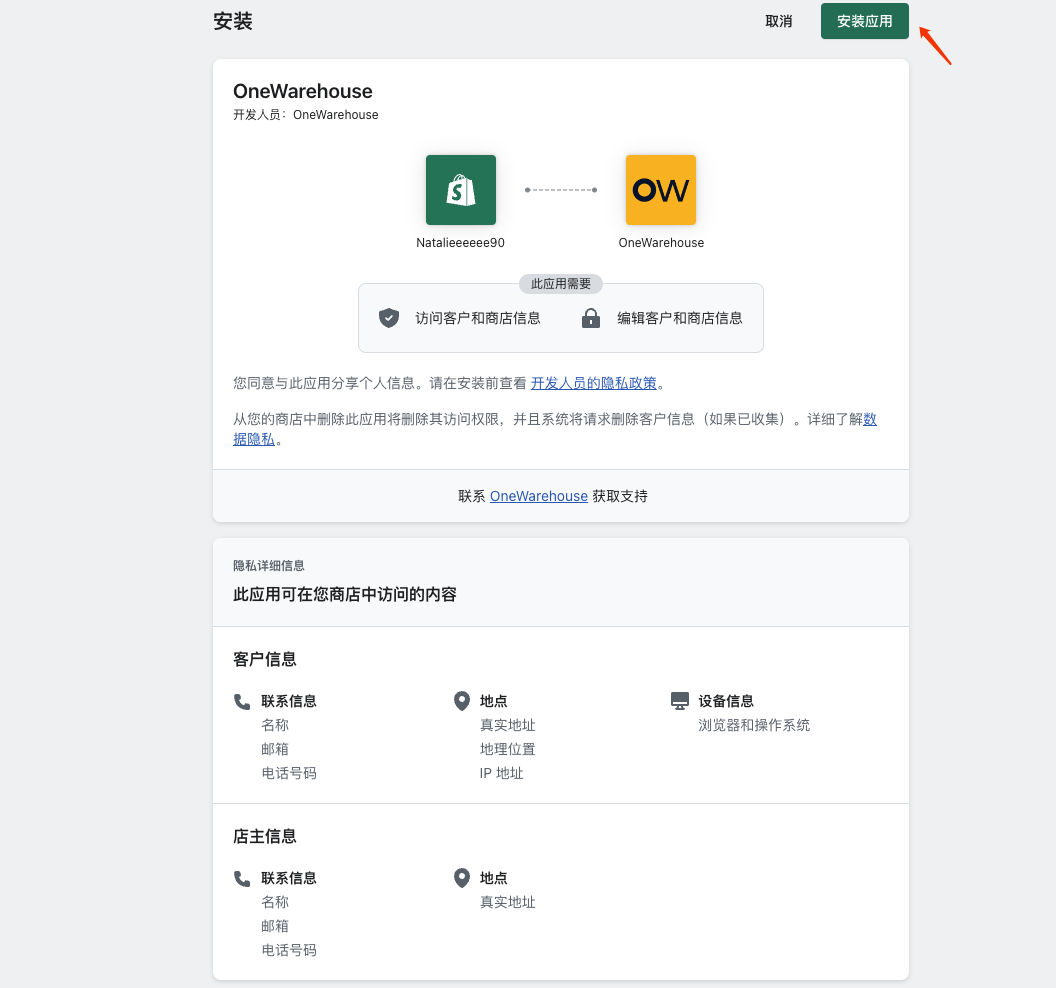
Task: Click the Shopify bag store icon
Action: [461, 190]
